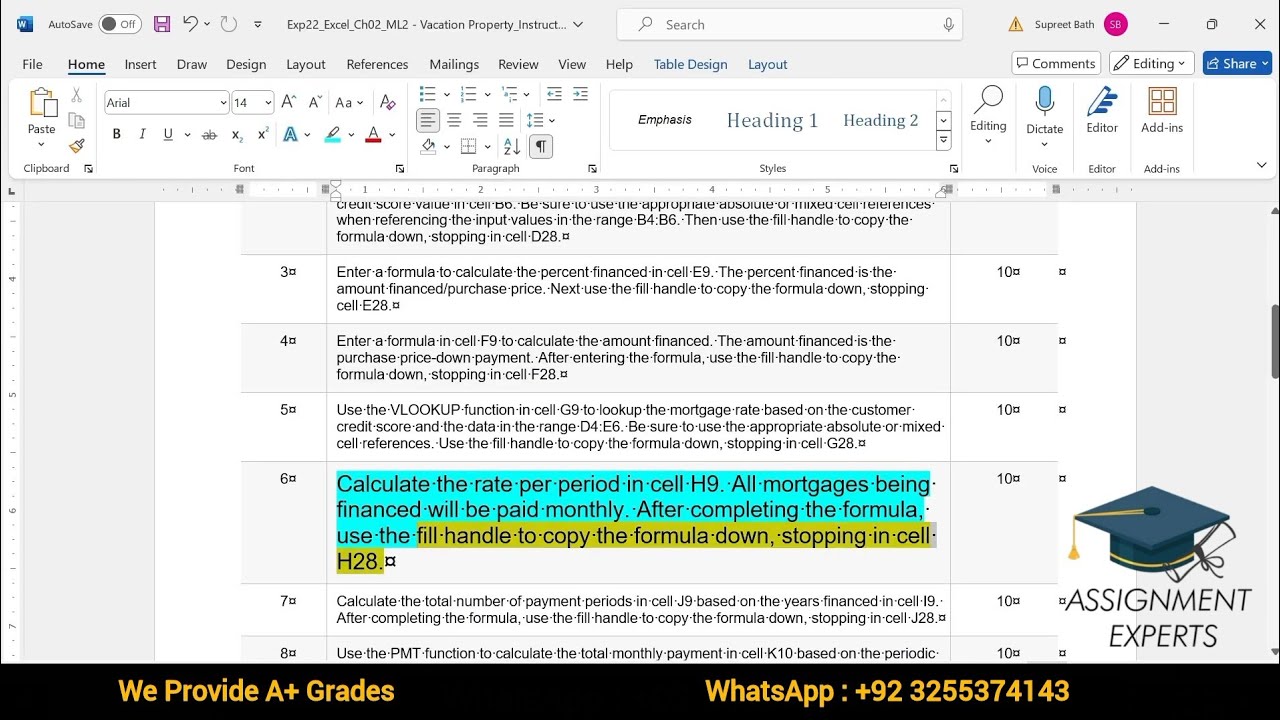Toggle italic formatting

(142, 134)
